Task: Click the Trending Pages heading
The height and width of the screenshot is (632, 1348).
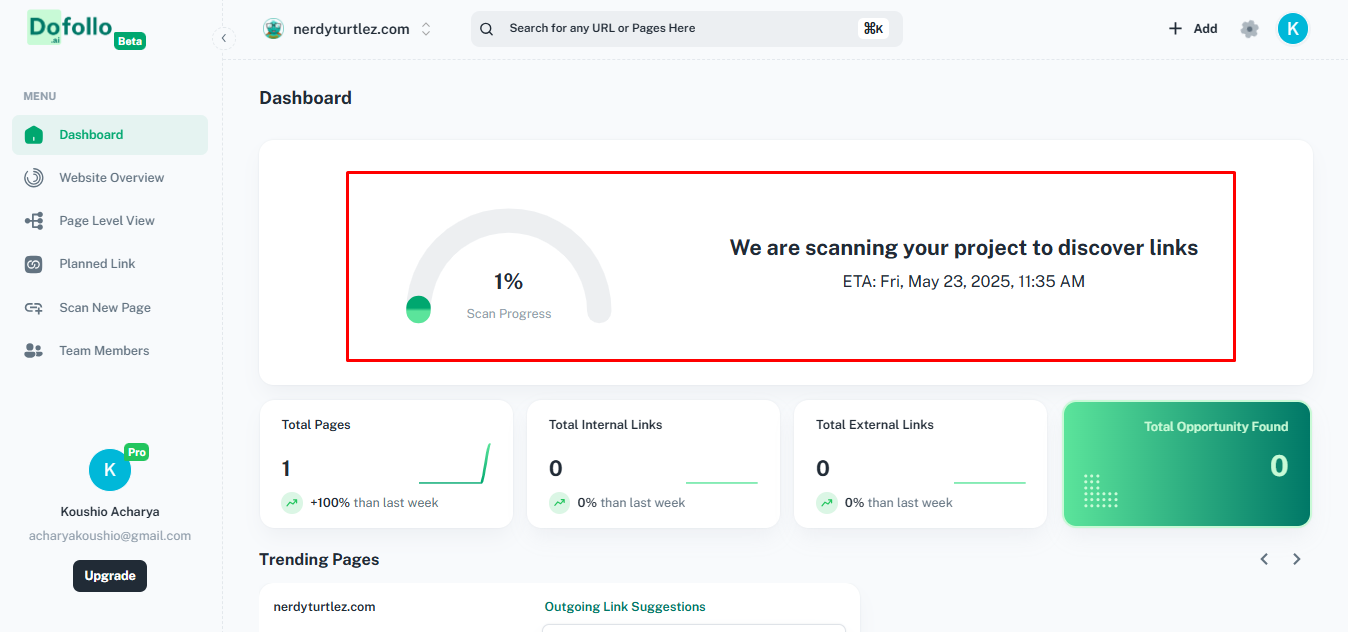Action: click(319, 559)
